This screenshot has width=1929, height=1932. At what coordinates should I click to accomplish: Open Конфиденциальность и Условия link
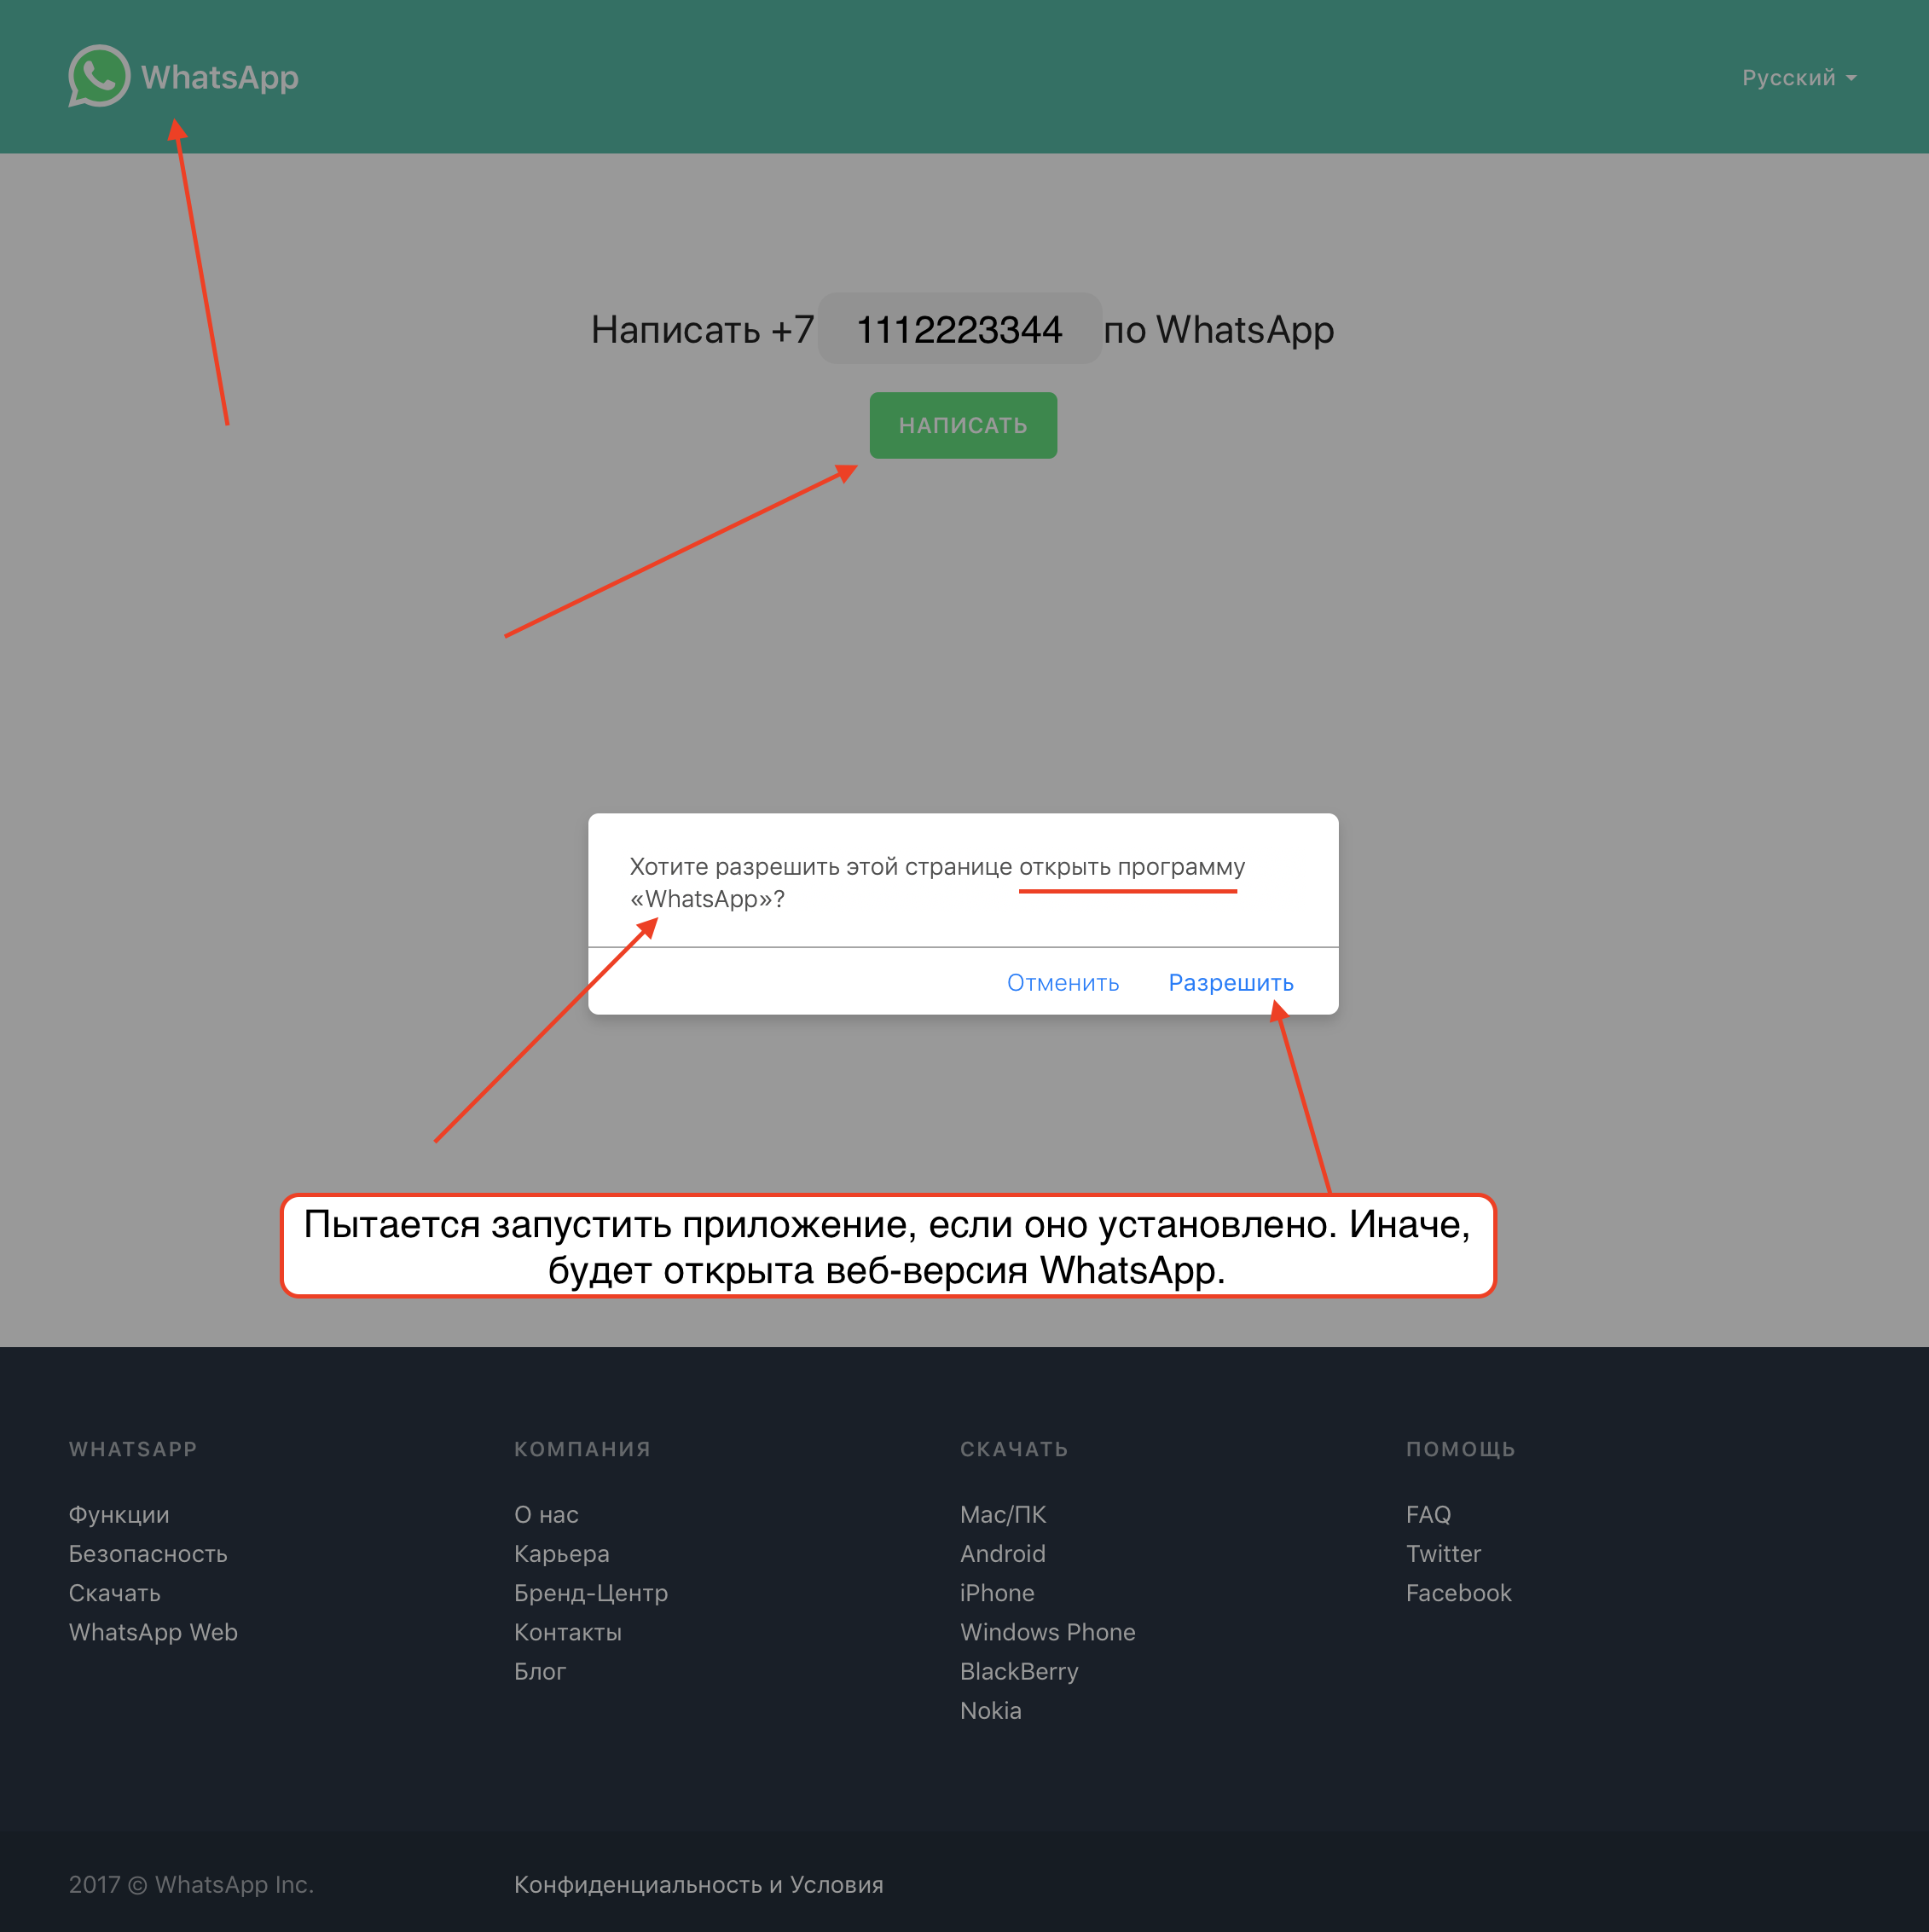[698, 1884]
